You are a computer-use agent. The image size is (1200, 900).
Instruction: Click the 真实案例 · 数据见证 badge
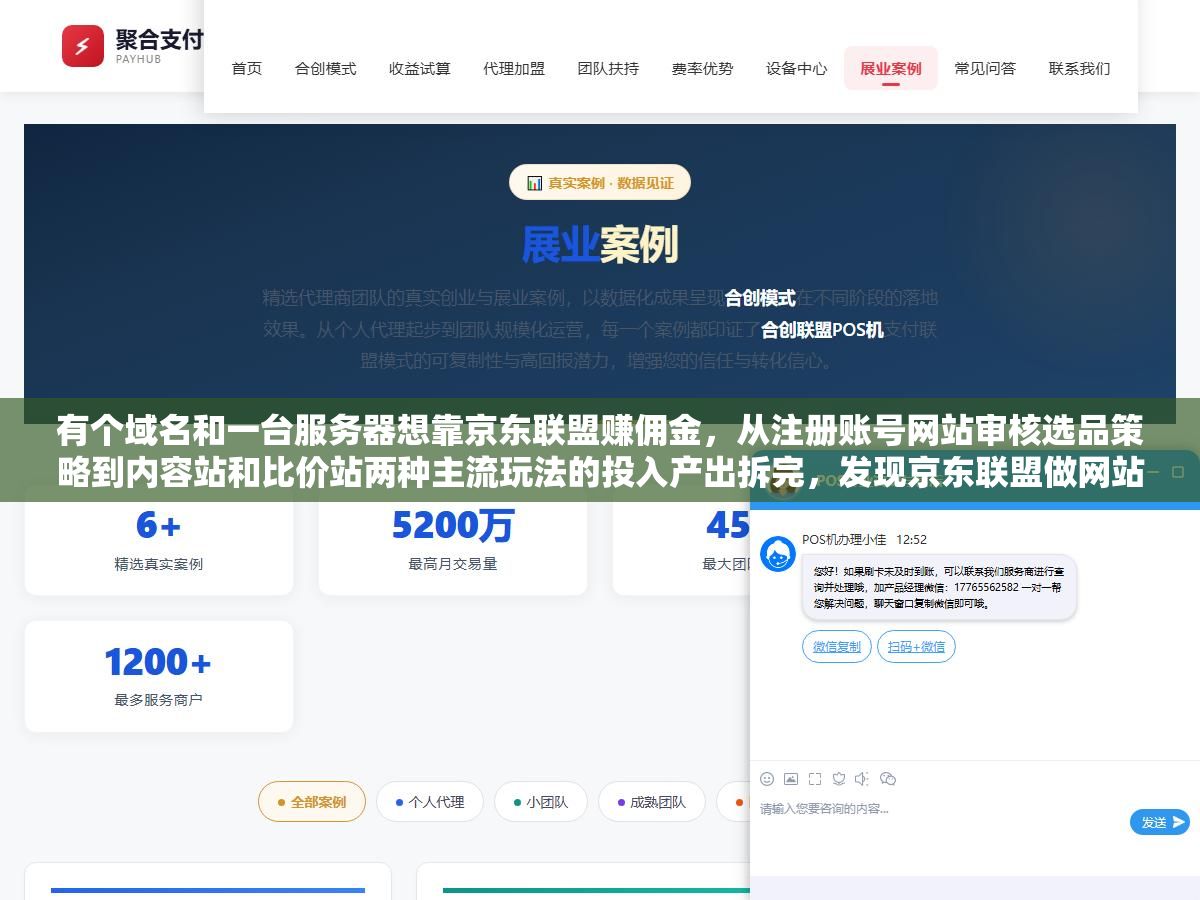(600, 182)
